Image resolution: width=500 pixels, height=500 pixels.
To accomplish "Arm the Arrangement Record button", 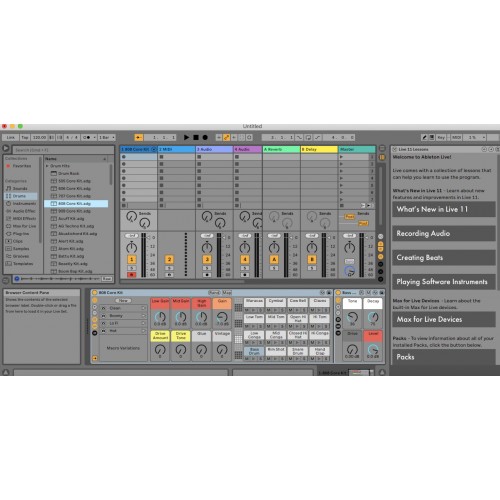I will [x=205, y=137].
